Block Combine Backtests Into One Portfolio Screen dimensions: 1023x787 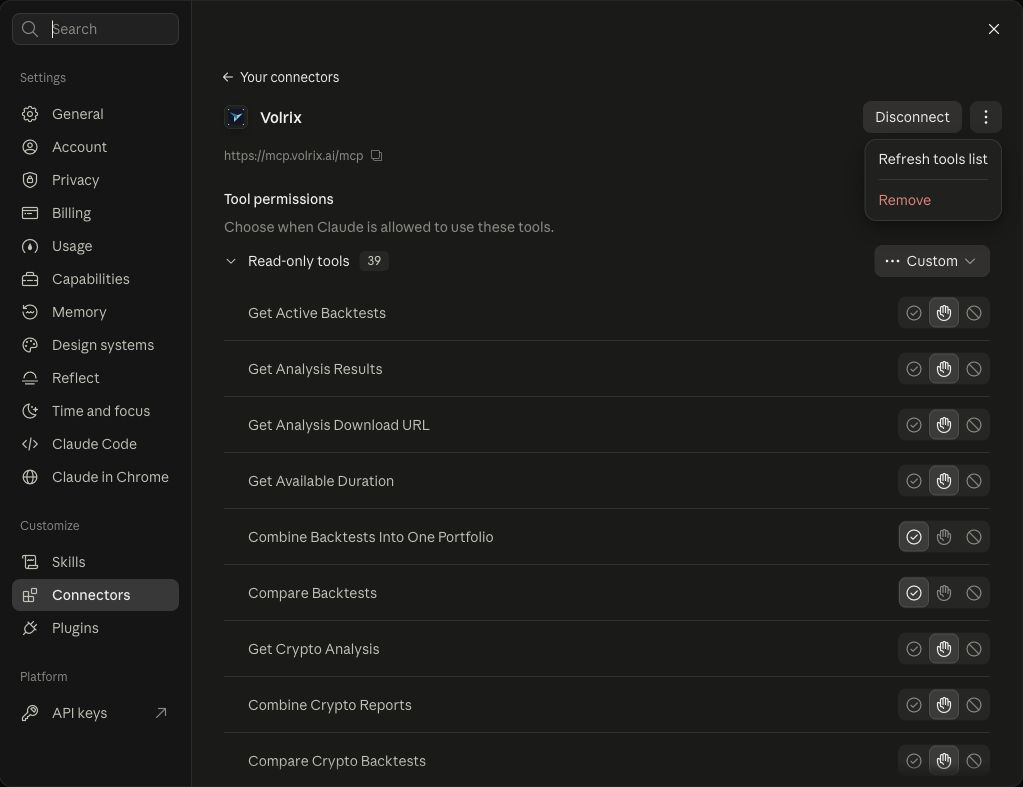[x=973, y=537]
